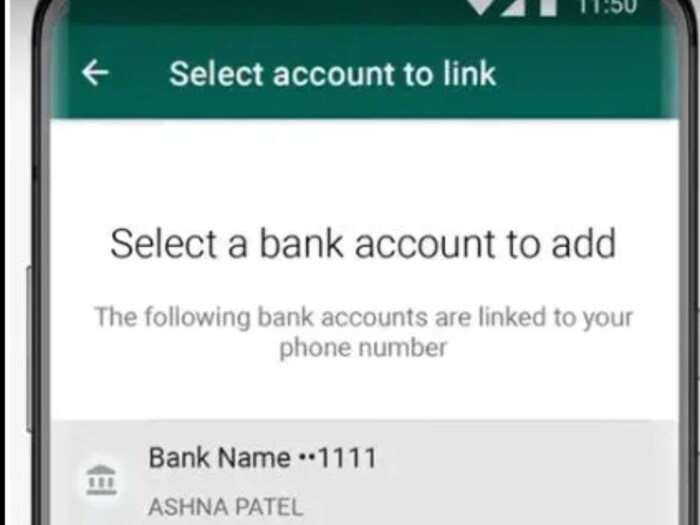This screenshot has height=525, width=700.
Task: Tap the 'phone number' line of description
Action: click(363, 348)
